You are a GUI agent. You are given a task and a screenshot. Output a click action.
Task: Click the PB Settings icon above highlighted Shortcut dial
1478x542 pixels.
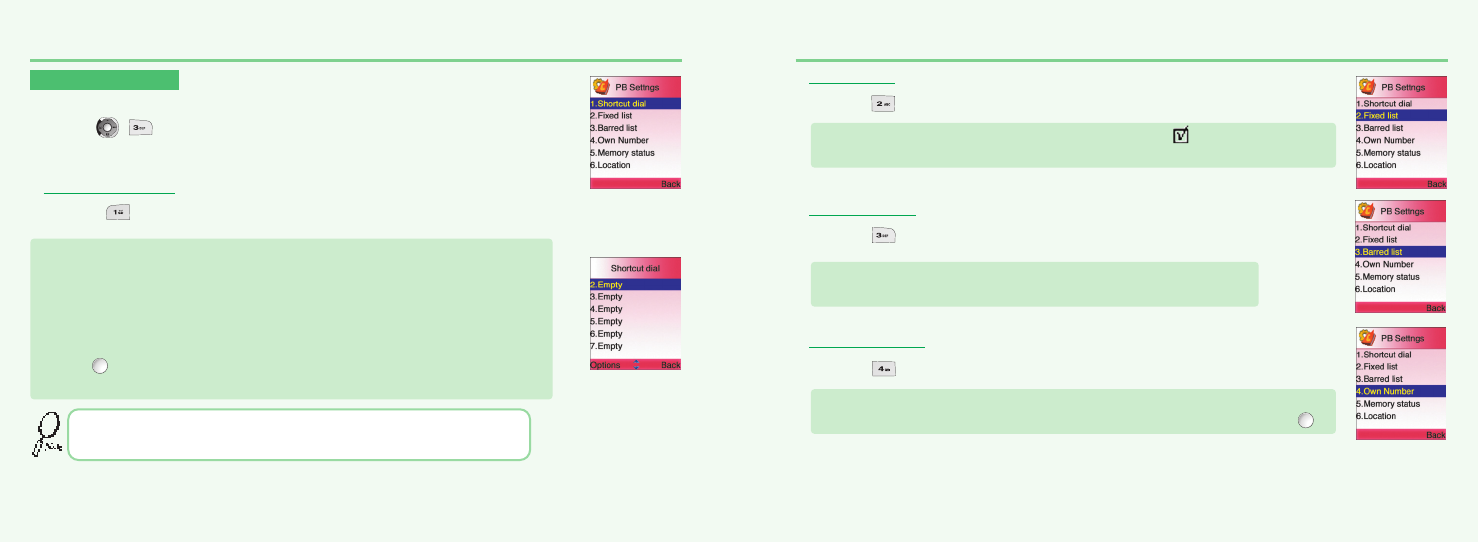(602, 87)
